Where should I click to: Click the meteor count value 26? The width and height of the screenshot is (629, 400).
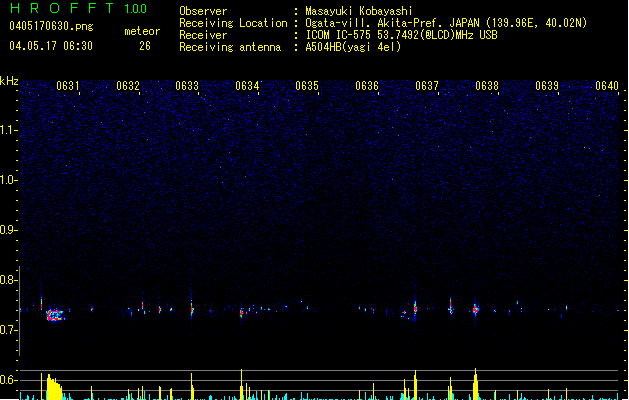pos(145,46)
